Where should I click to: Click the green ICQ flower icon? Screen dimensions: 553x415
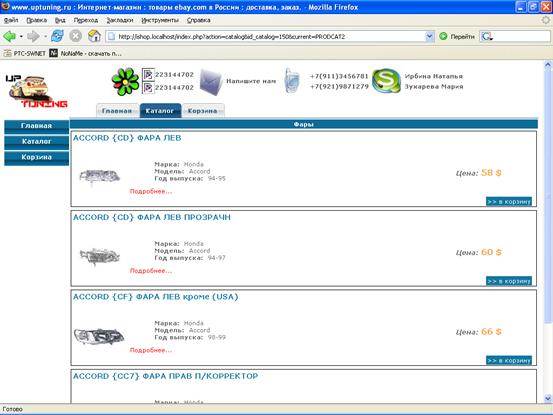(125, 81)
